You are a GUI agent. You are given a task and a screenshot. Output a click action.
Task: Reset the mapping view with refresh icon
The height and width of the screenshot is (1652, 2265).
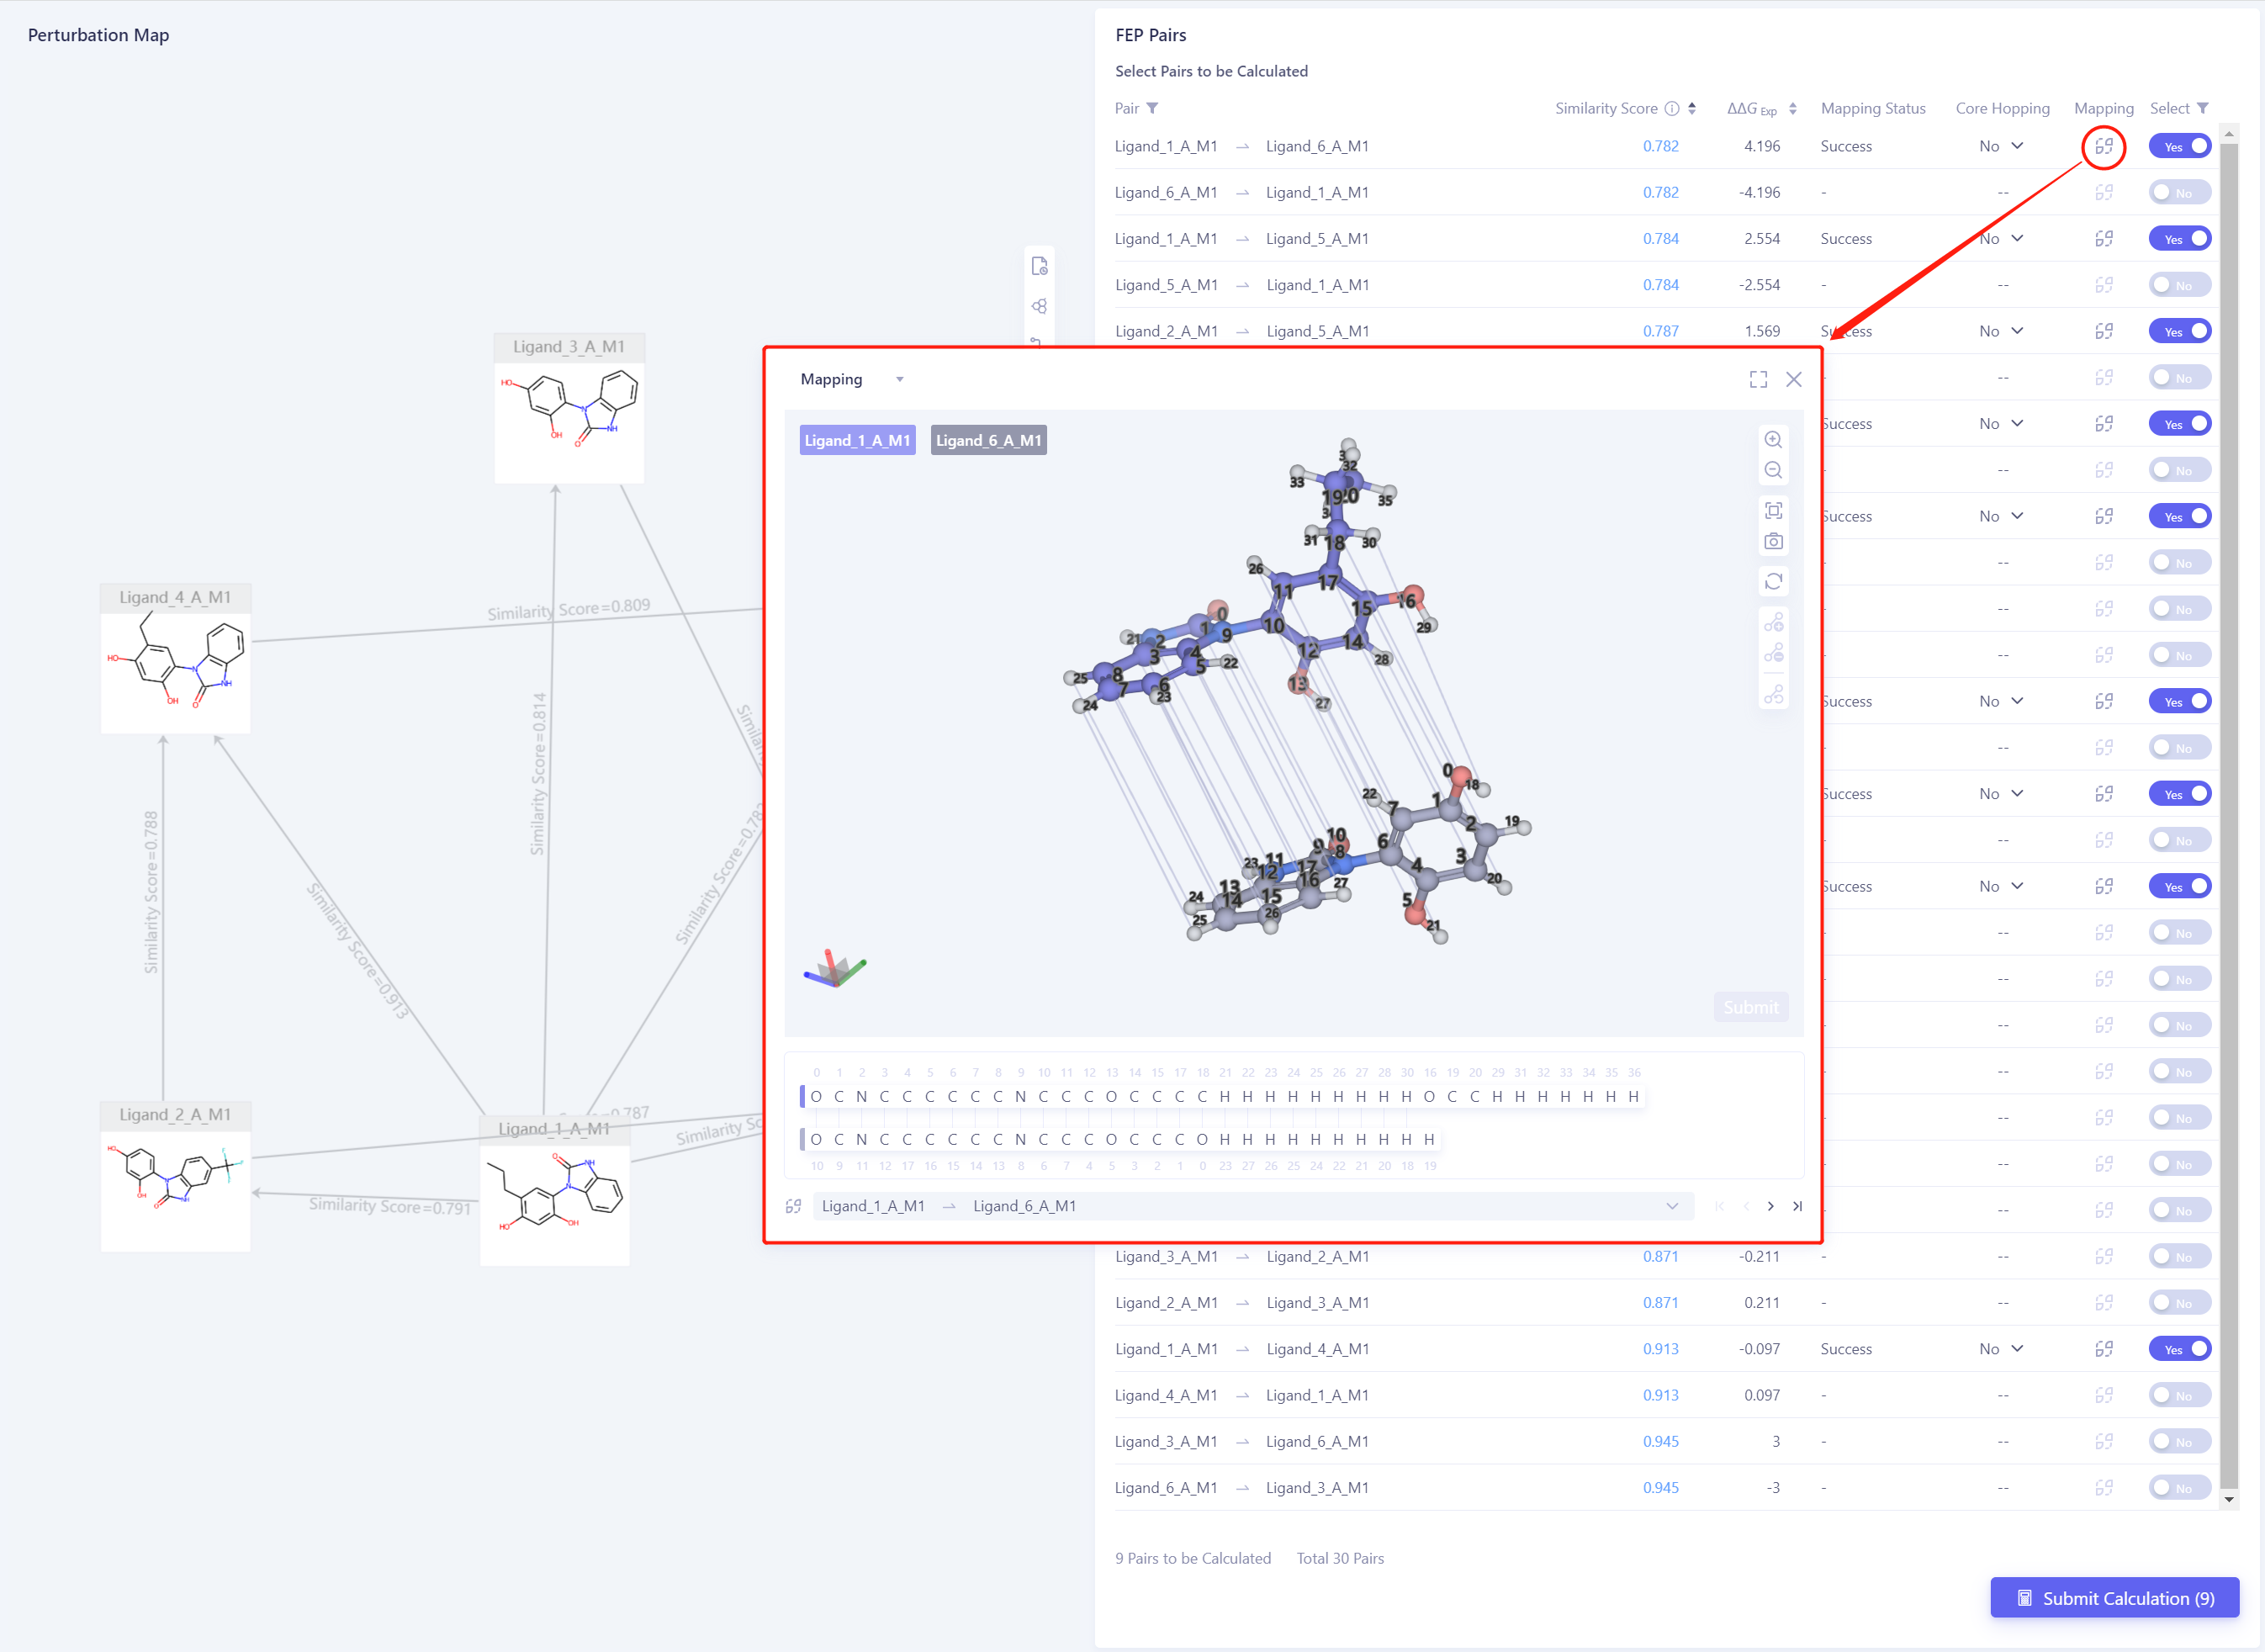click(x=1773, y=582)
